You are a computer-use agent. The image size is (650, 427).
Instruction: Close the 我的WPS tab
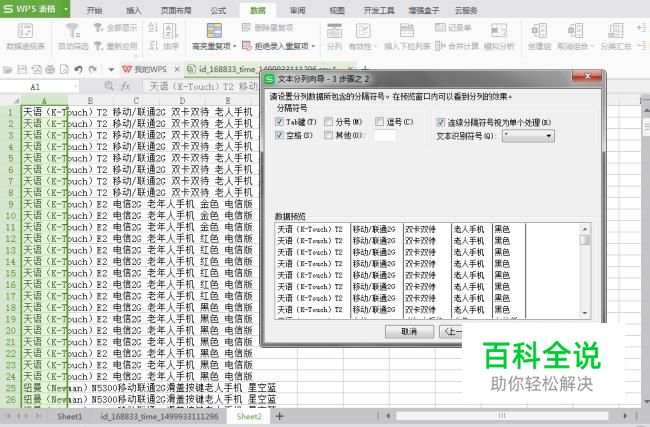coord(177,69)
